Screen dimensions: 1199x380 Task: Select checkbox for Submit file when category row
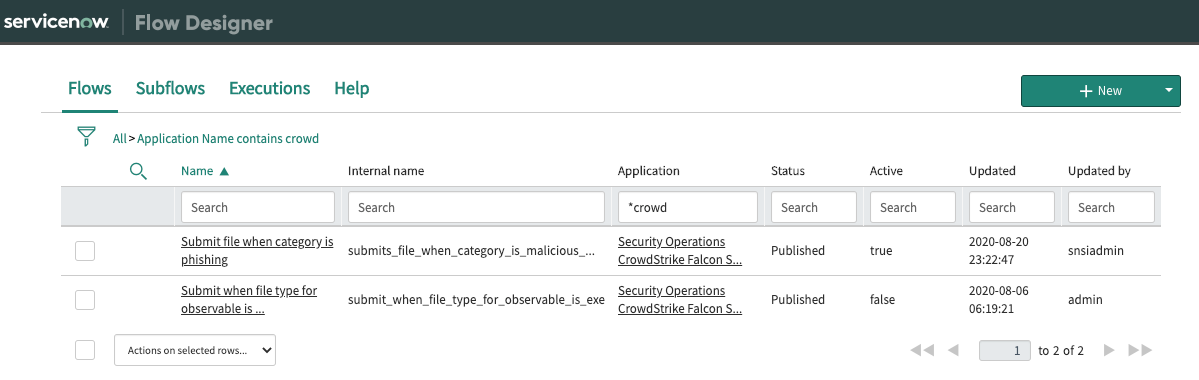[85, 251]
